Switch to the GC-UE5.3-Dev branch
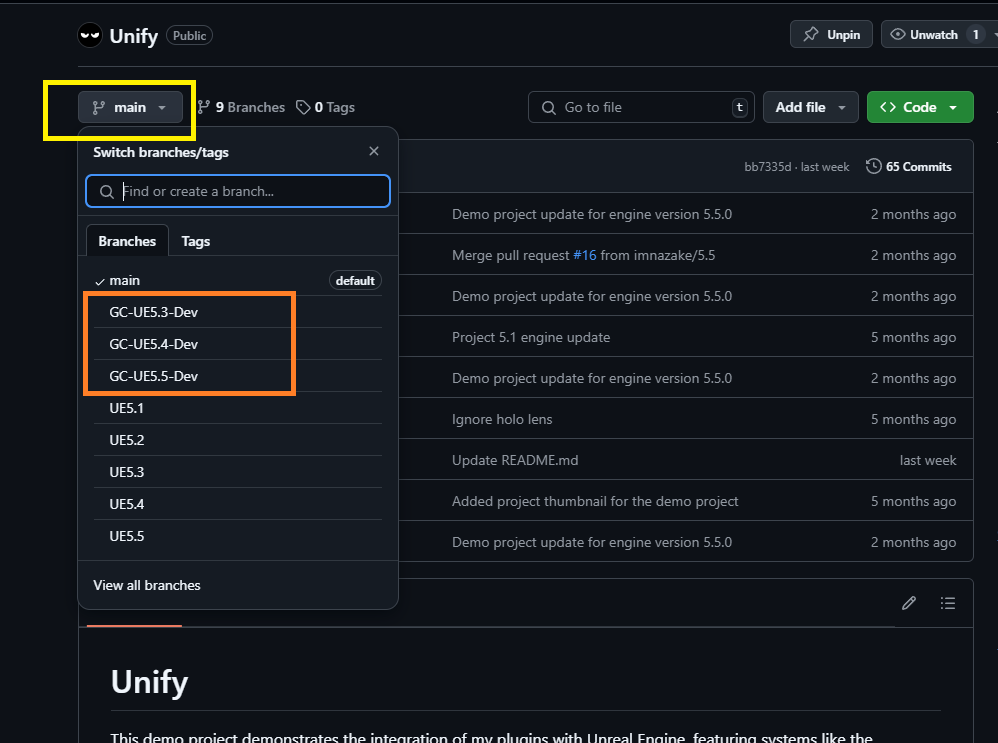The height and width of the screenshot is (743, 998). click(x=238, y=312)
